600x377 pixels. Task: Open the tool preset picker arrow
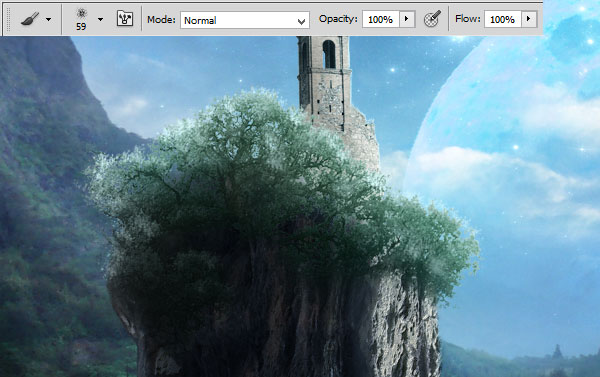[49, 19]
